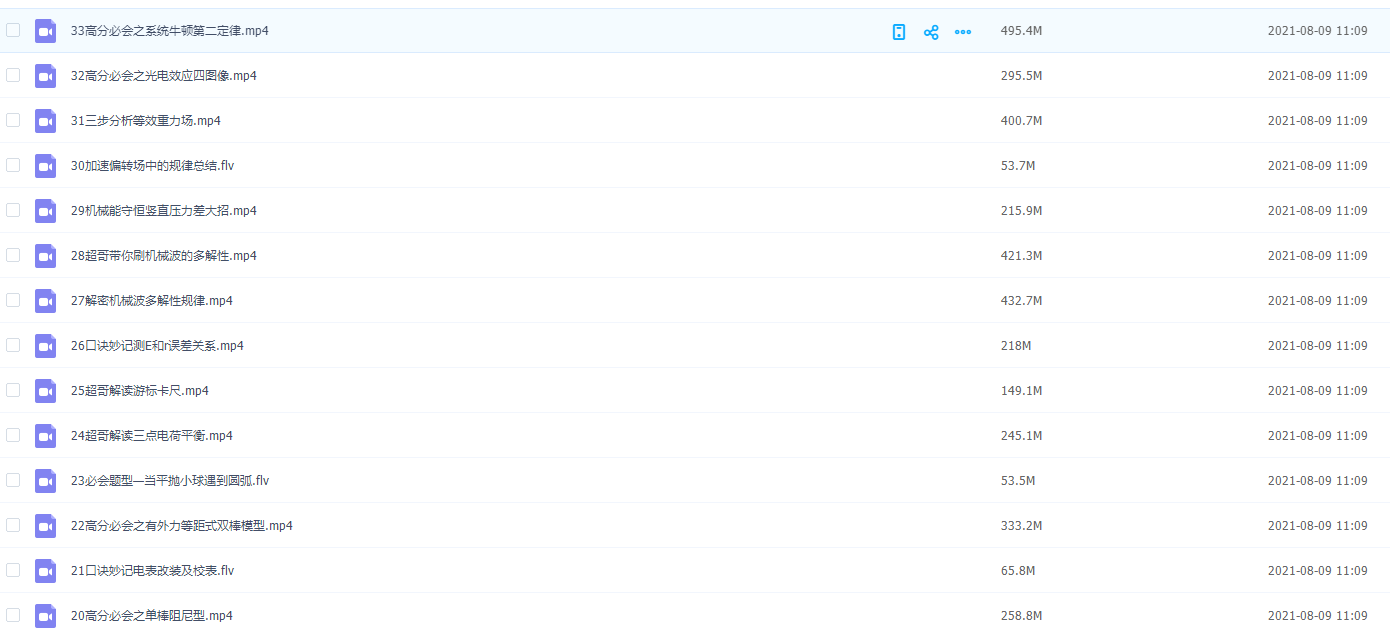This screenshot has height=630, width=1390.
Task: Toggle the checkbox for 22高分必会之有外力等距式双棒模型.mp4
Action: (13, 525)
